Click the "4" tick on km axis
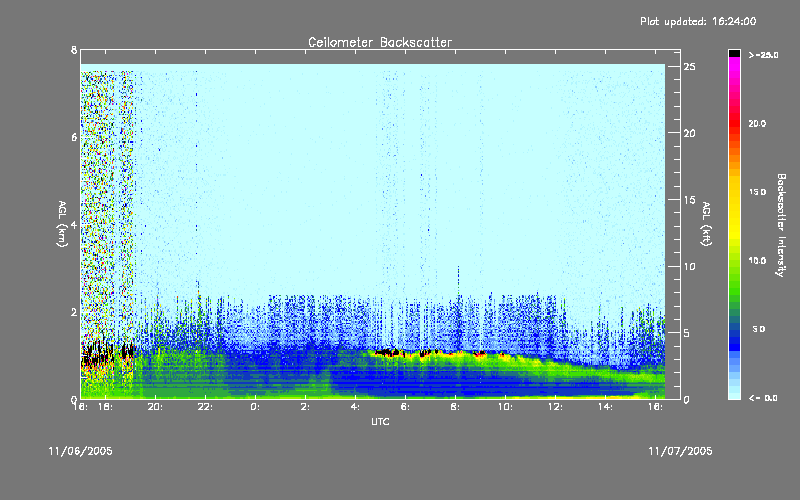 pyautogui.click(x=74, y=224)
